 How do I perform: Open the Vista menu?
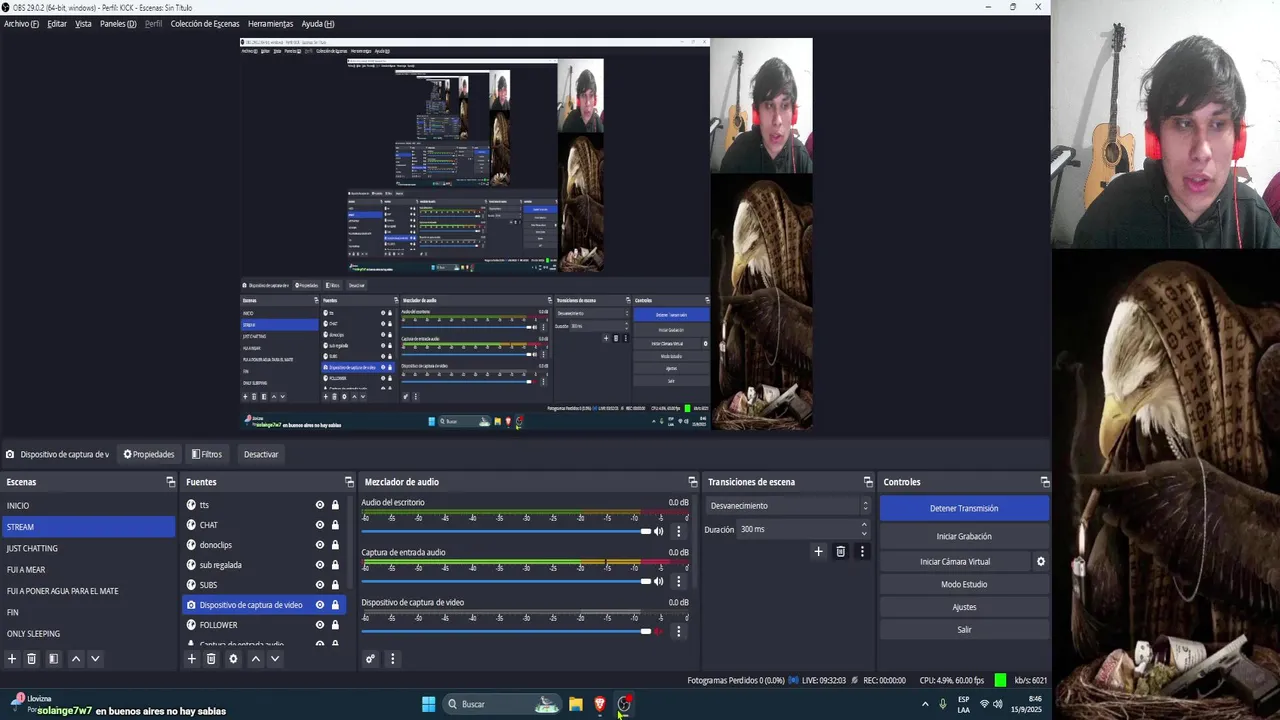(83, 24)
